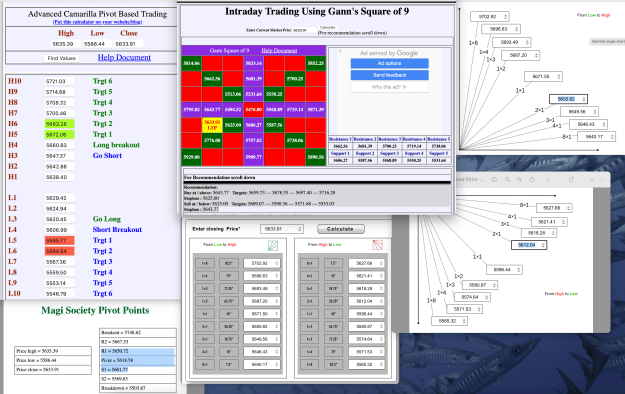Open search in the Preview toolbar
The height and width of the screenshot is (394, 625).
(602, 180)
